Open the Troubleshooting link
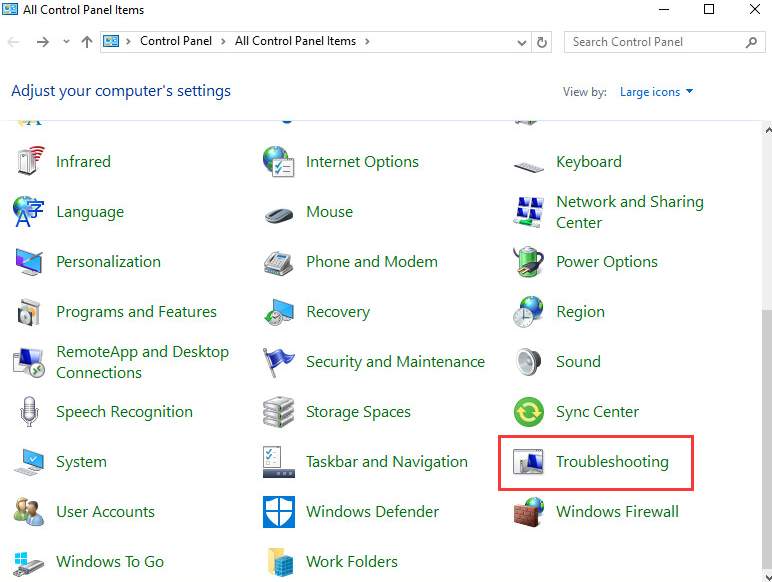The width and height of the screenshot is (772, 582). (612, 462)
